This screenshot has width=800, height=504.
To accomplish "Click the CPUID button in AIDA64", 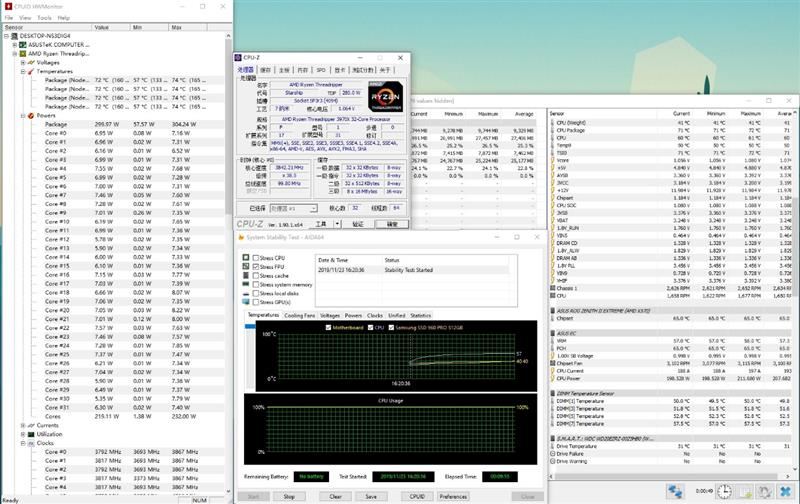I will pyautogui.click(x=417, y=496).
